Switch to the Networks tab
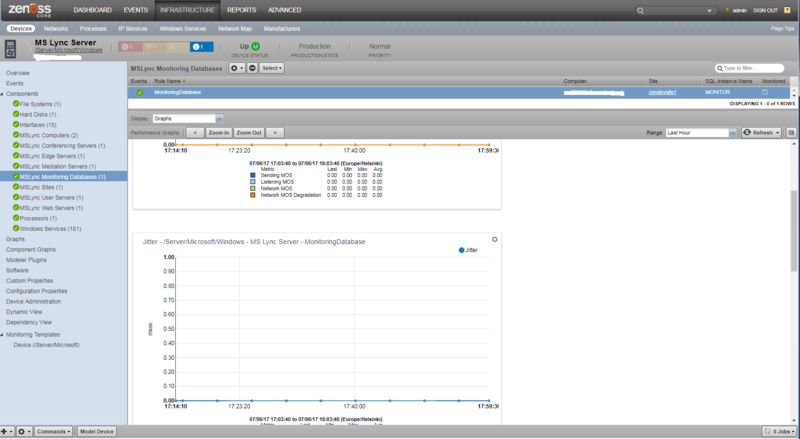Viewport: 800px width, 439px height. coord(56,29)
